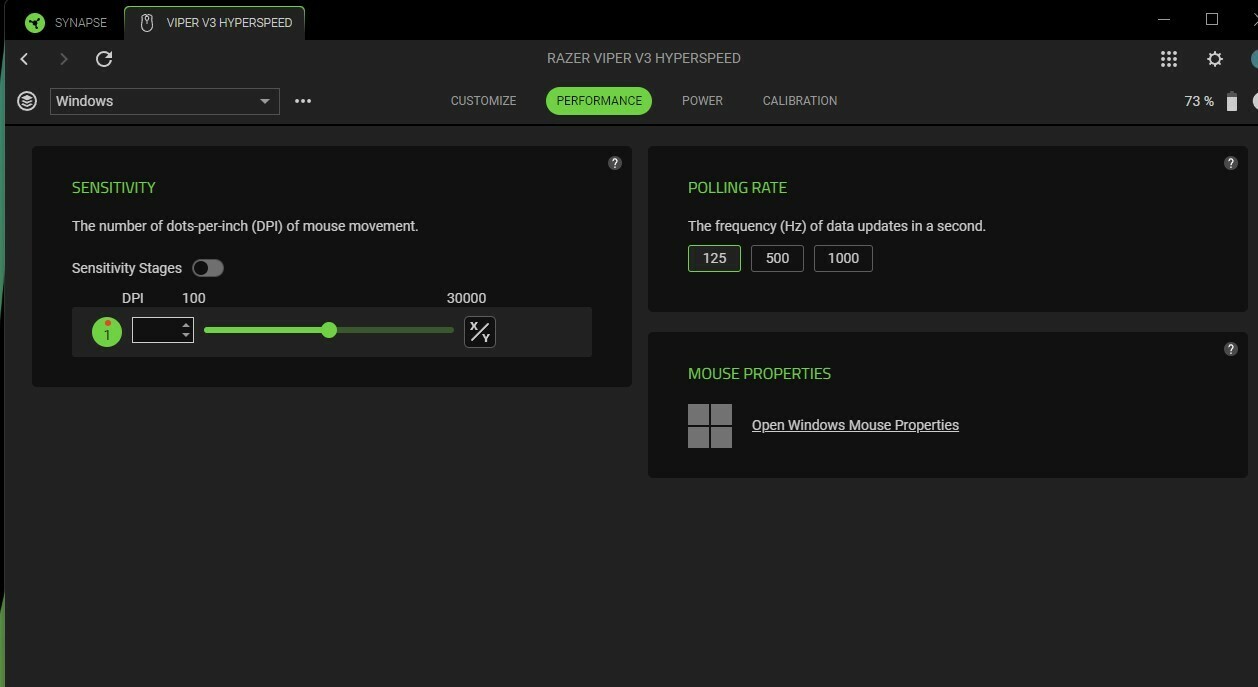Viewport: 1258px width, 687px height.
Task: Select DPI stage 1 indicator
Action: (107, 332)
